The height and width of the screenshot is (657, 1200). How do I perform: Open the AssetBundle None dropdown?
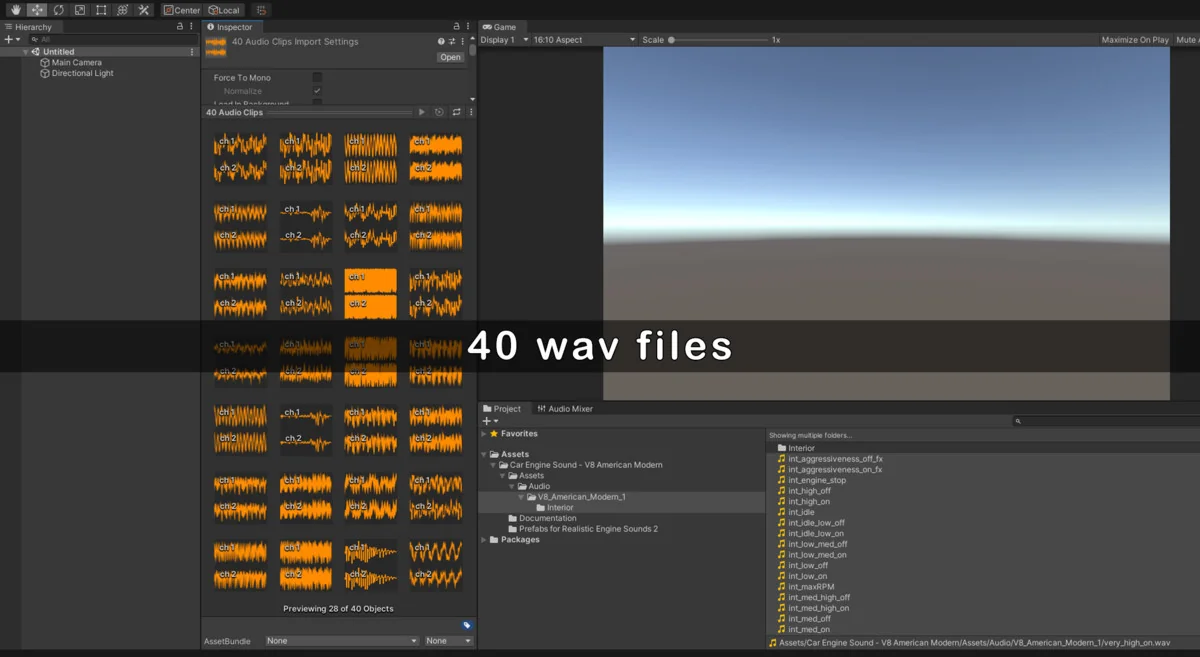pos(342,641)
